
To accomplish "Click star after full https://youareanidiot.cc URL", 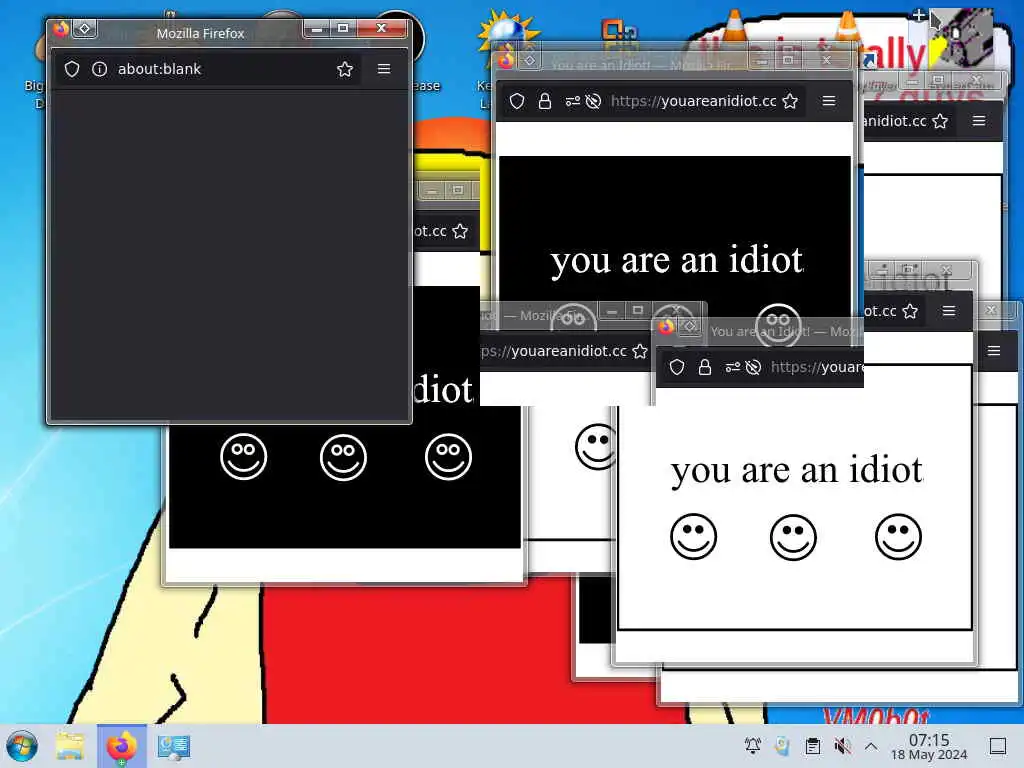I will (x=790, y=101).
